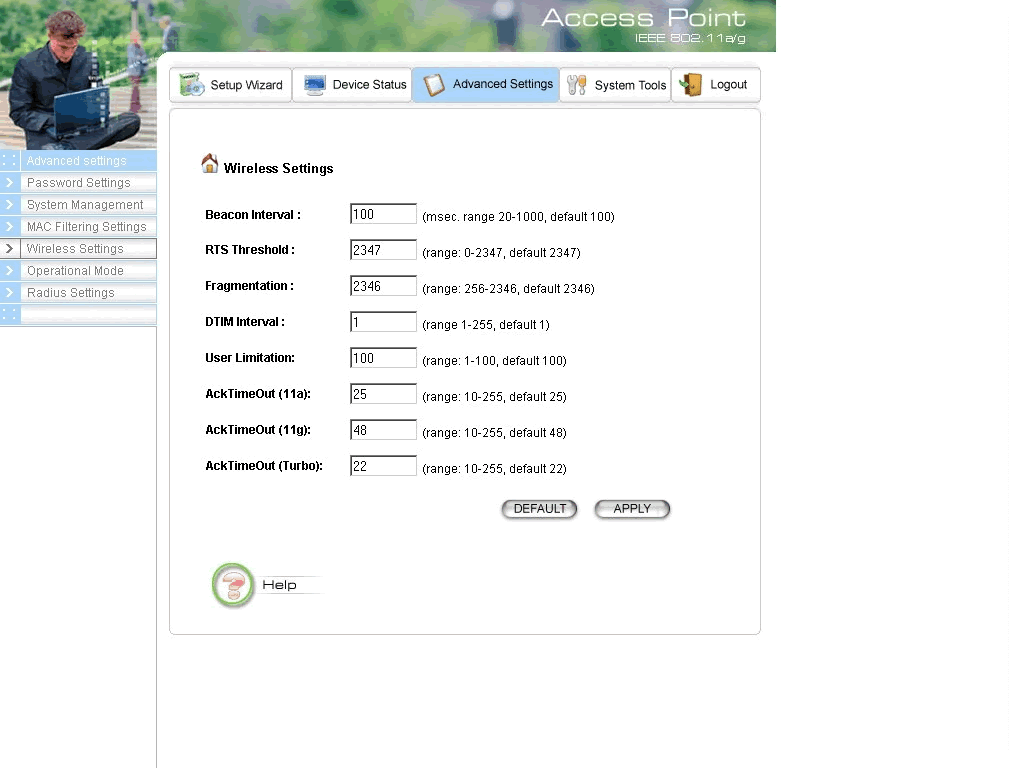Click the arrow beside Wireless Settings menu item
The width and height of the screenshot is (1009, 768).
pos(10,248)
